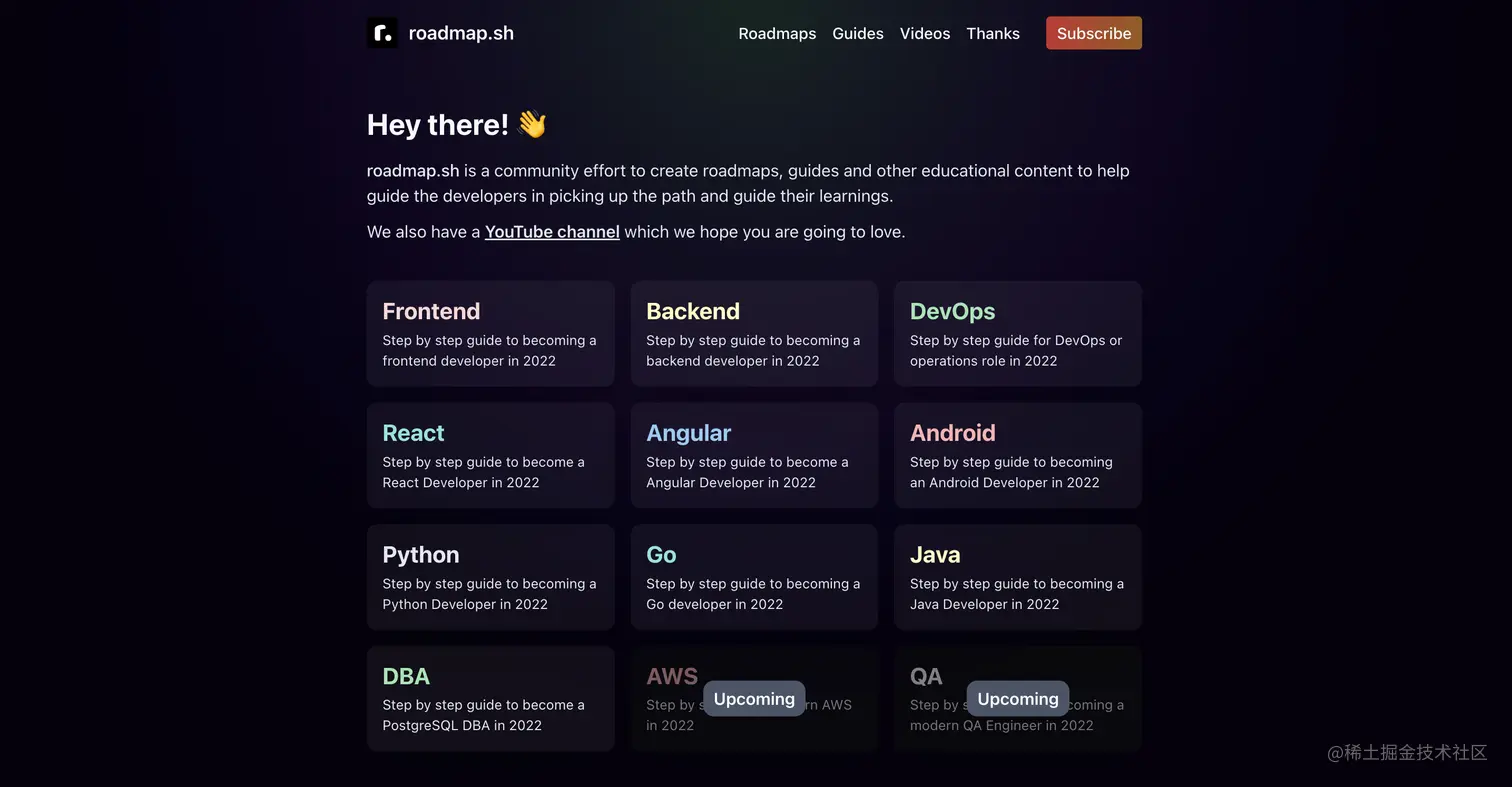
Task: Open the Python roadmap card
Action: 490,577
